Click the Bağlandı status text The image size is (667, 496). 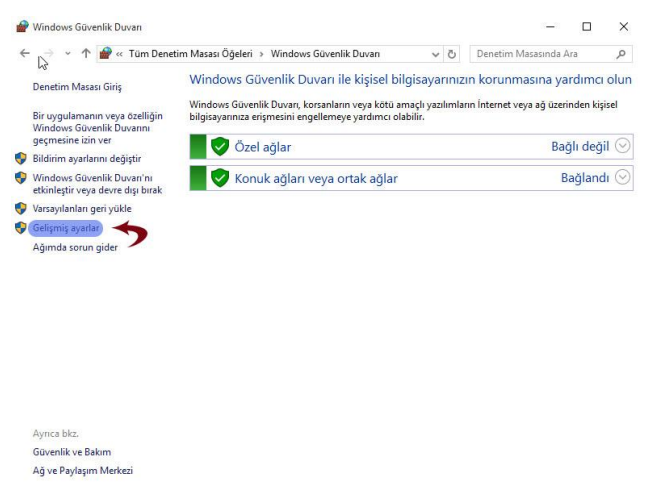(585, 178)
